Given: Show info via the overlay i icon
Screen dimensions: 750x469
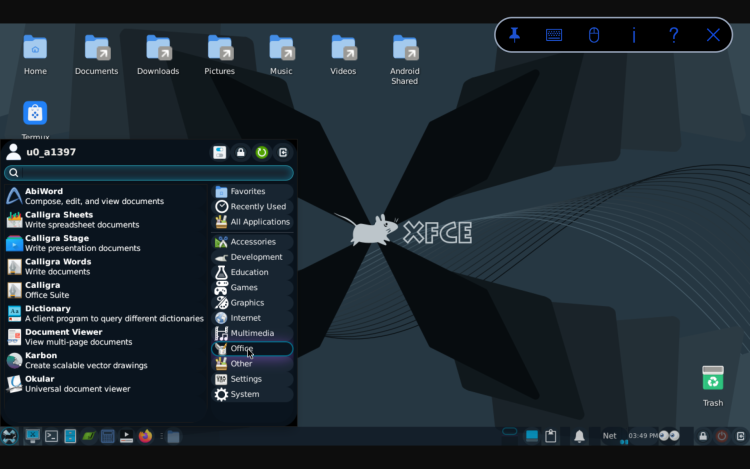Looking at the screenshot, I should coord(634,35).
